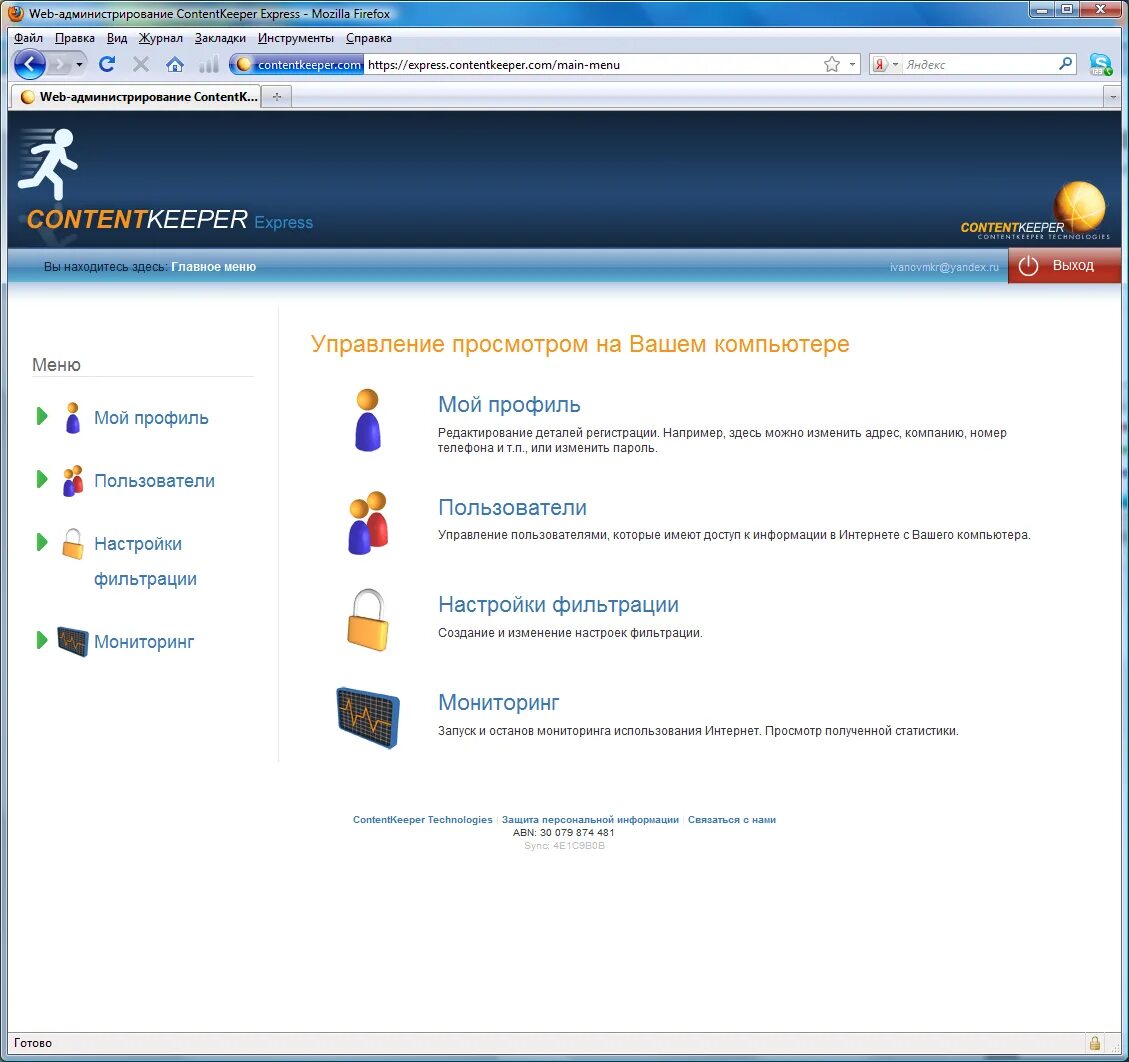Open the search engine selector dropdown arrow
This screenshot has height=1062, width=1129.
coord(895,64)
